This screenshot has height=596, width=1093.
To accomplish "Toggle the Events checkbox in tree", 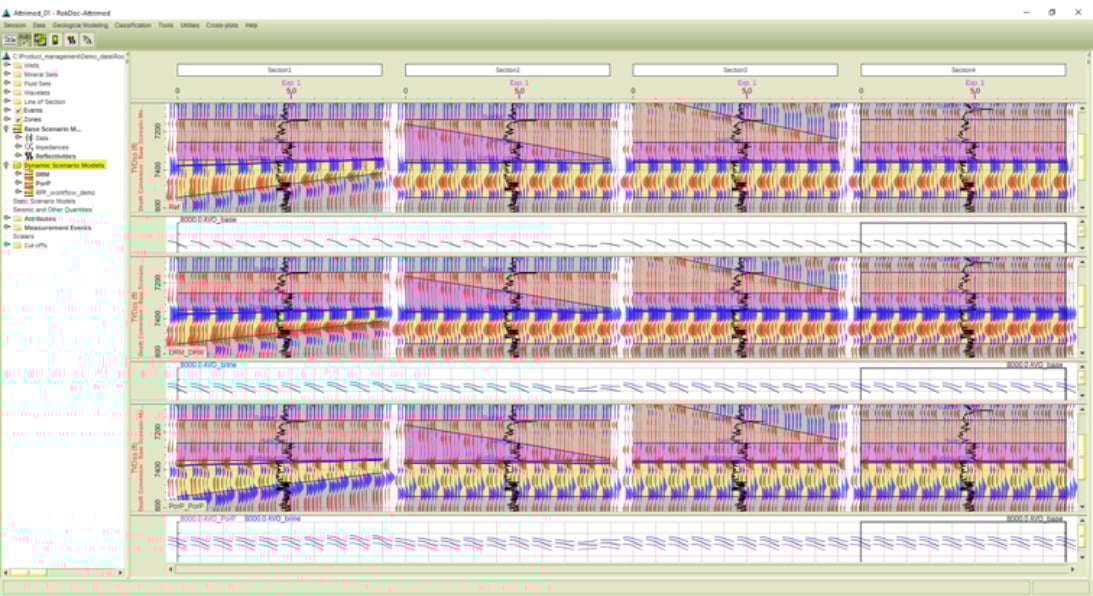I will click(18, 110).
